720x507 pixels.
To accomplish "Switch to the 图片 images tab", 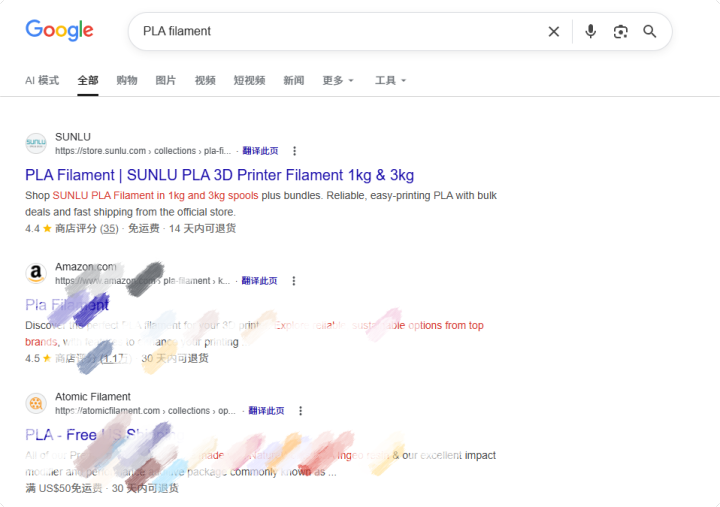I will (166, 81).
